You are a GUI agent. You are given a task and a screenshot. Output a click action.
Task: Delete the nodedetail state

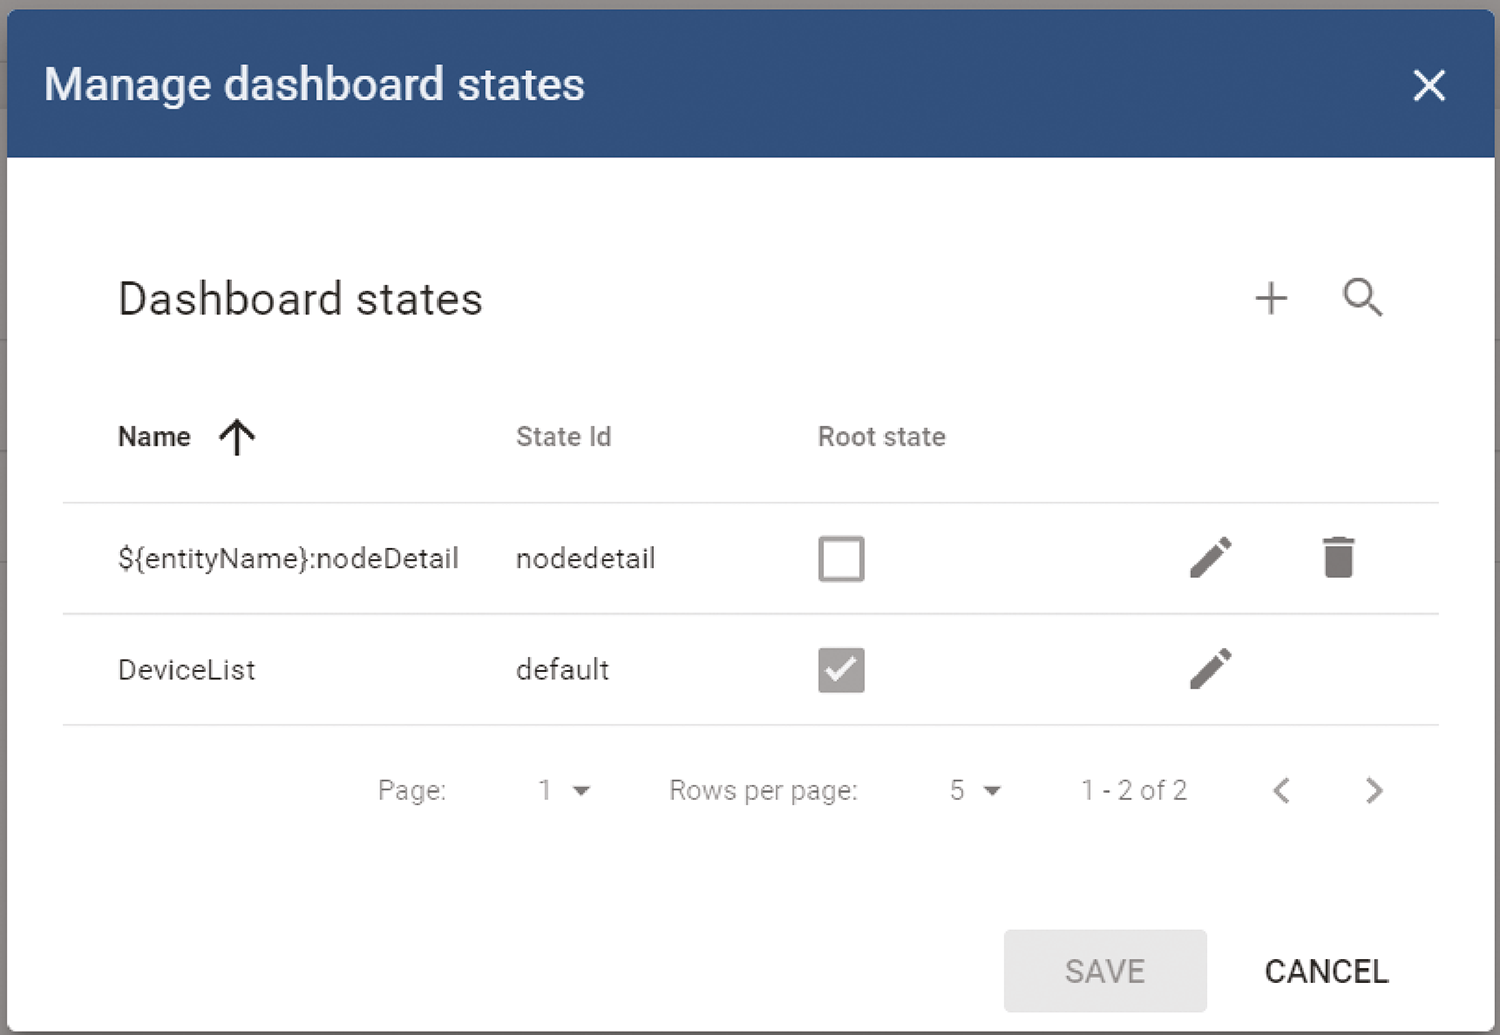click(1338, 558)
